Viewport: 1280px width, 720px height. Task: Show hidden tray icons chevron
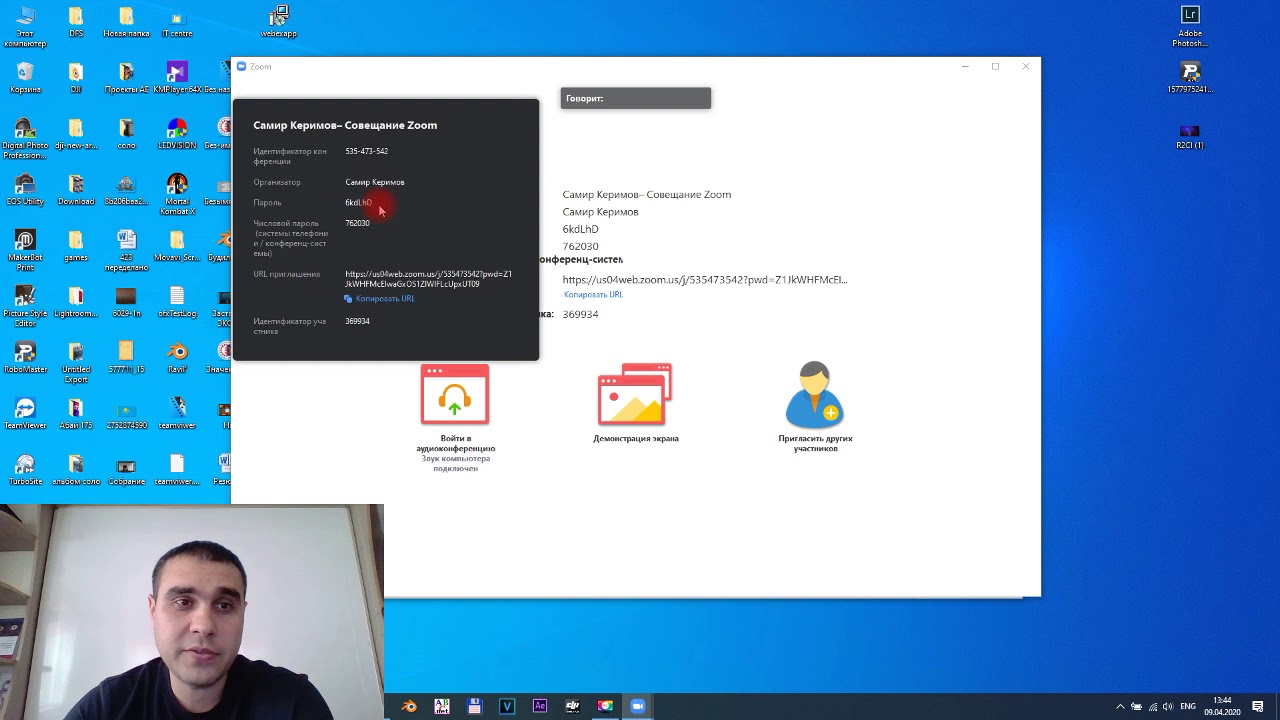click(1120, 707)
